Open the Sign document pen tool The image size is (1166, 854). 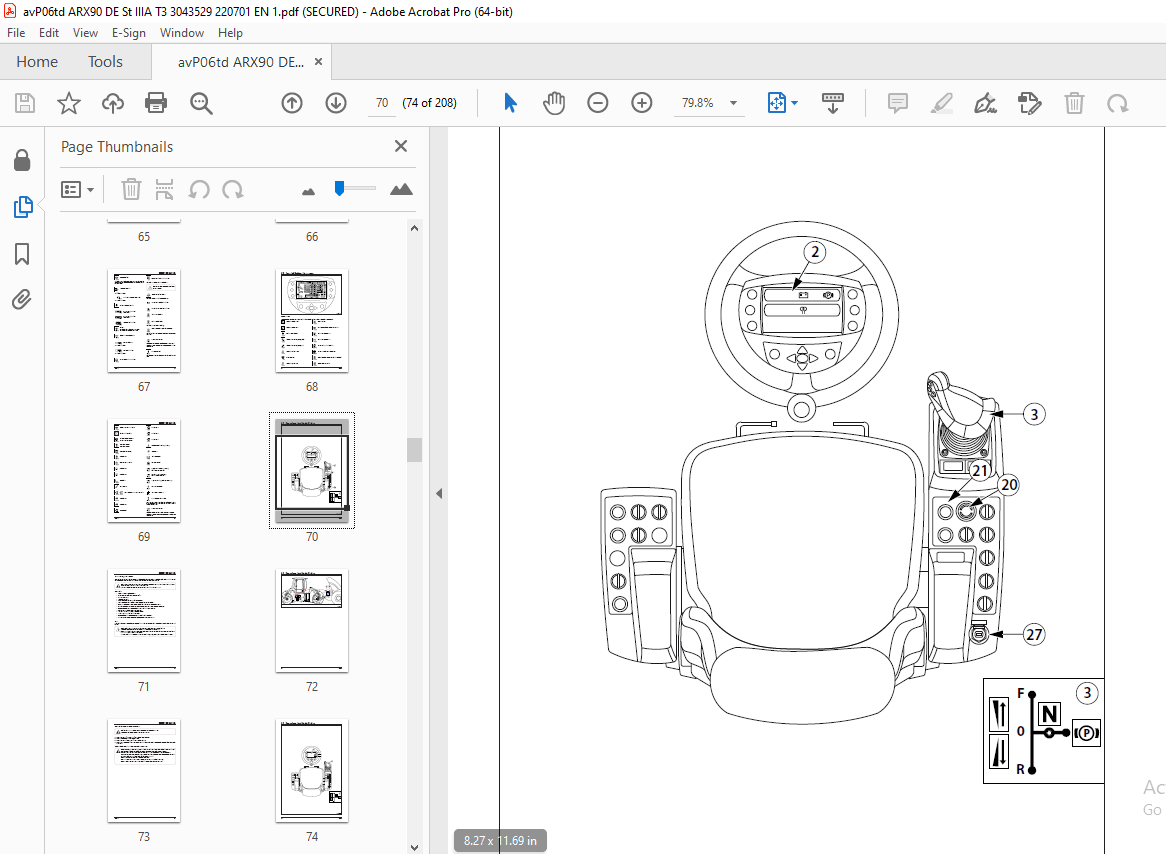tap(985, 103)
